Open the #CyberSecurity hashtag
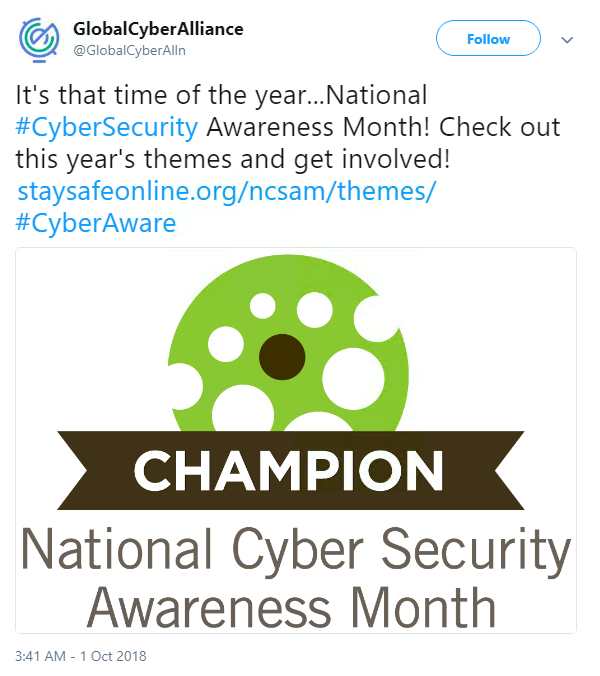The image size is (600, 676). point(106,127)
